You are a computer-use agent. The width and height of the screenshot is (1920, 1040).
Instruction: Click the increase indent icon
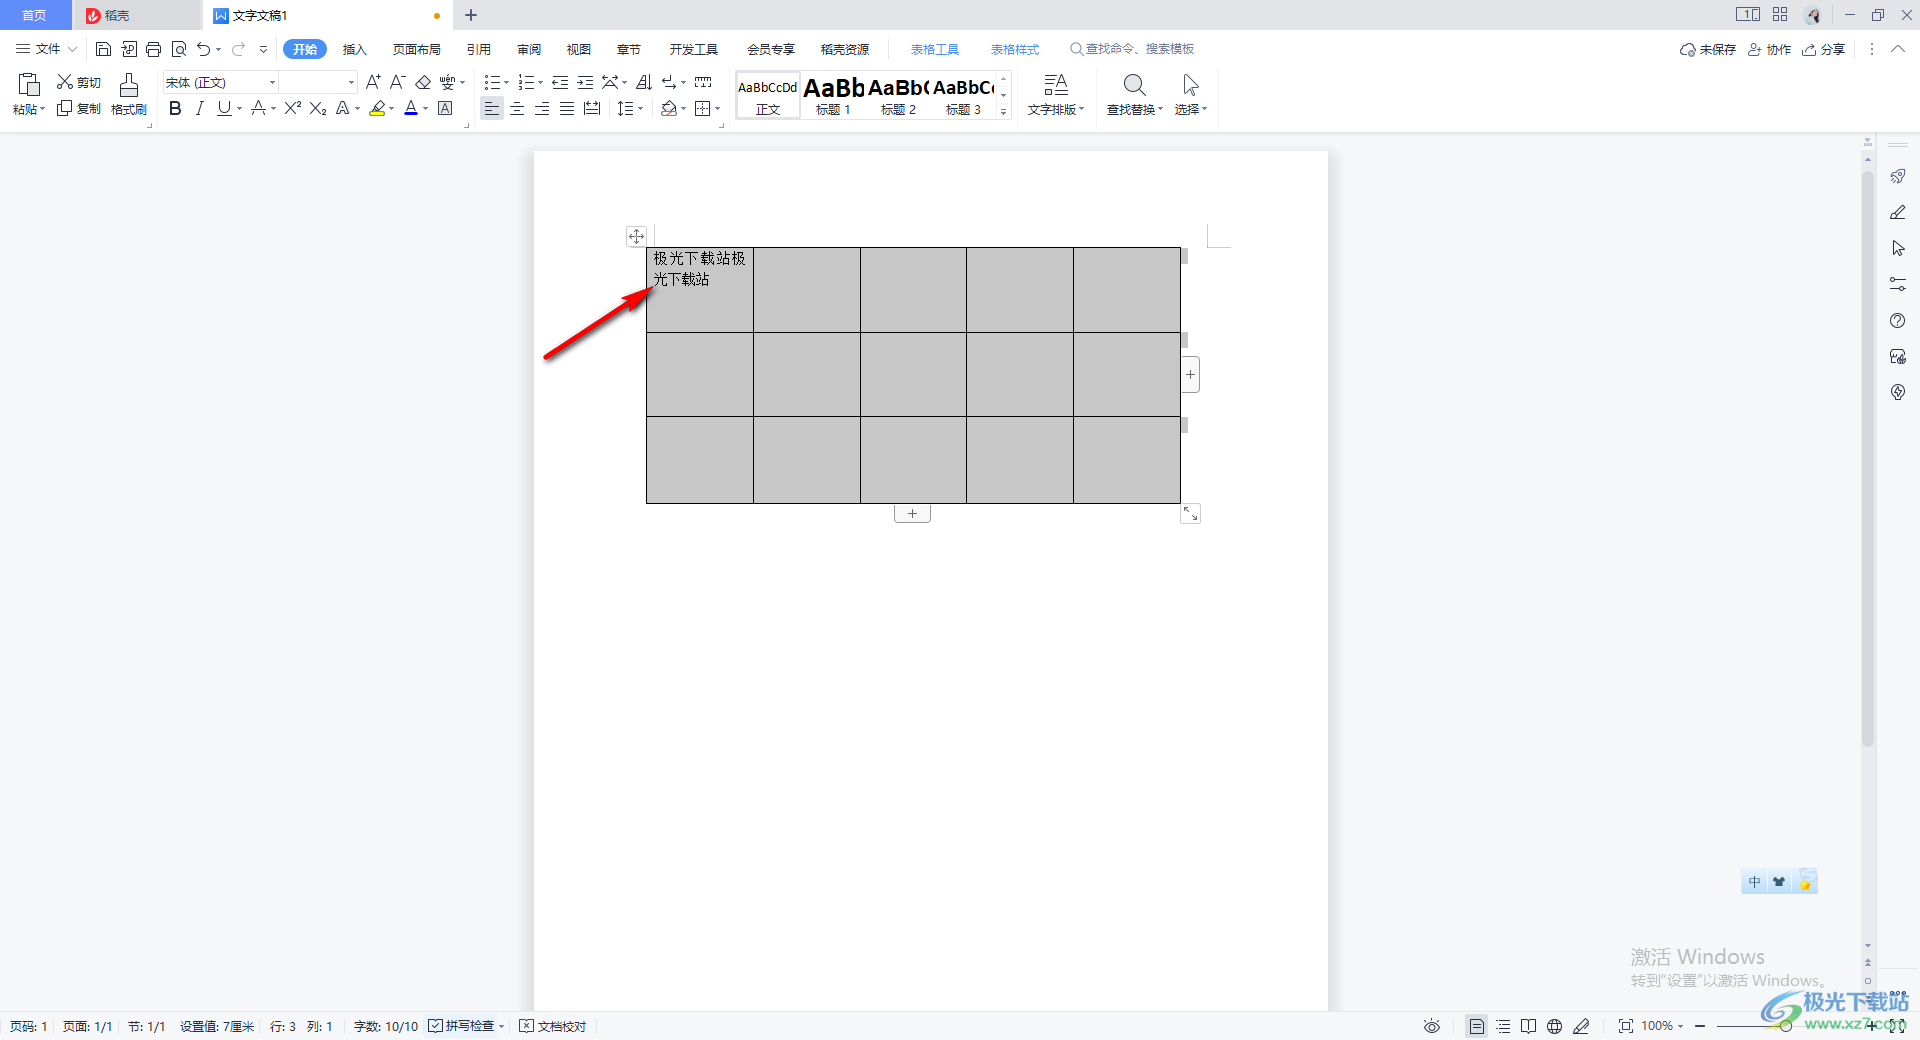click(585, 82)
